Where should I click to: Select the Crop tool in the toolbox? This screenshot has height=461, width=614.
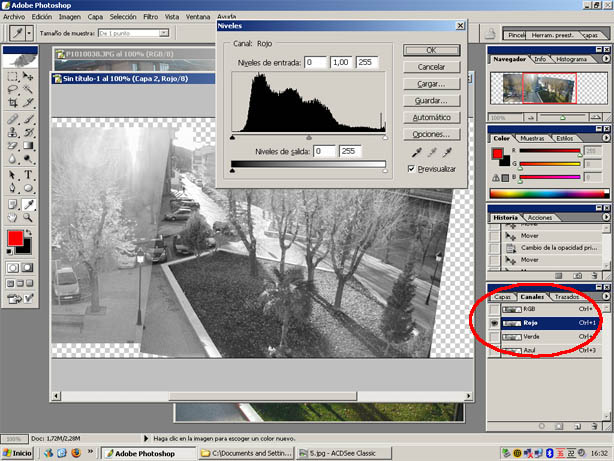12,103
